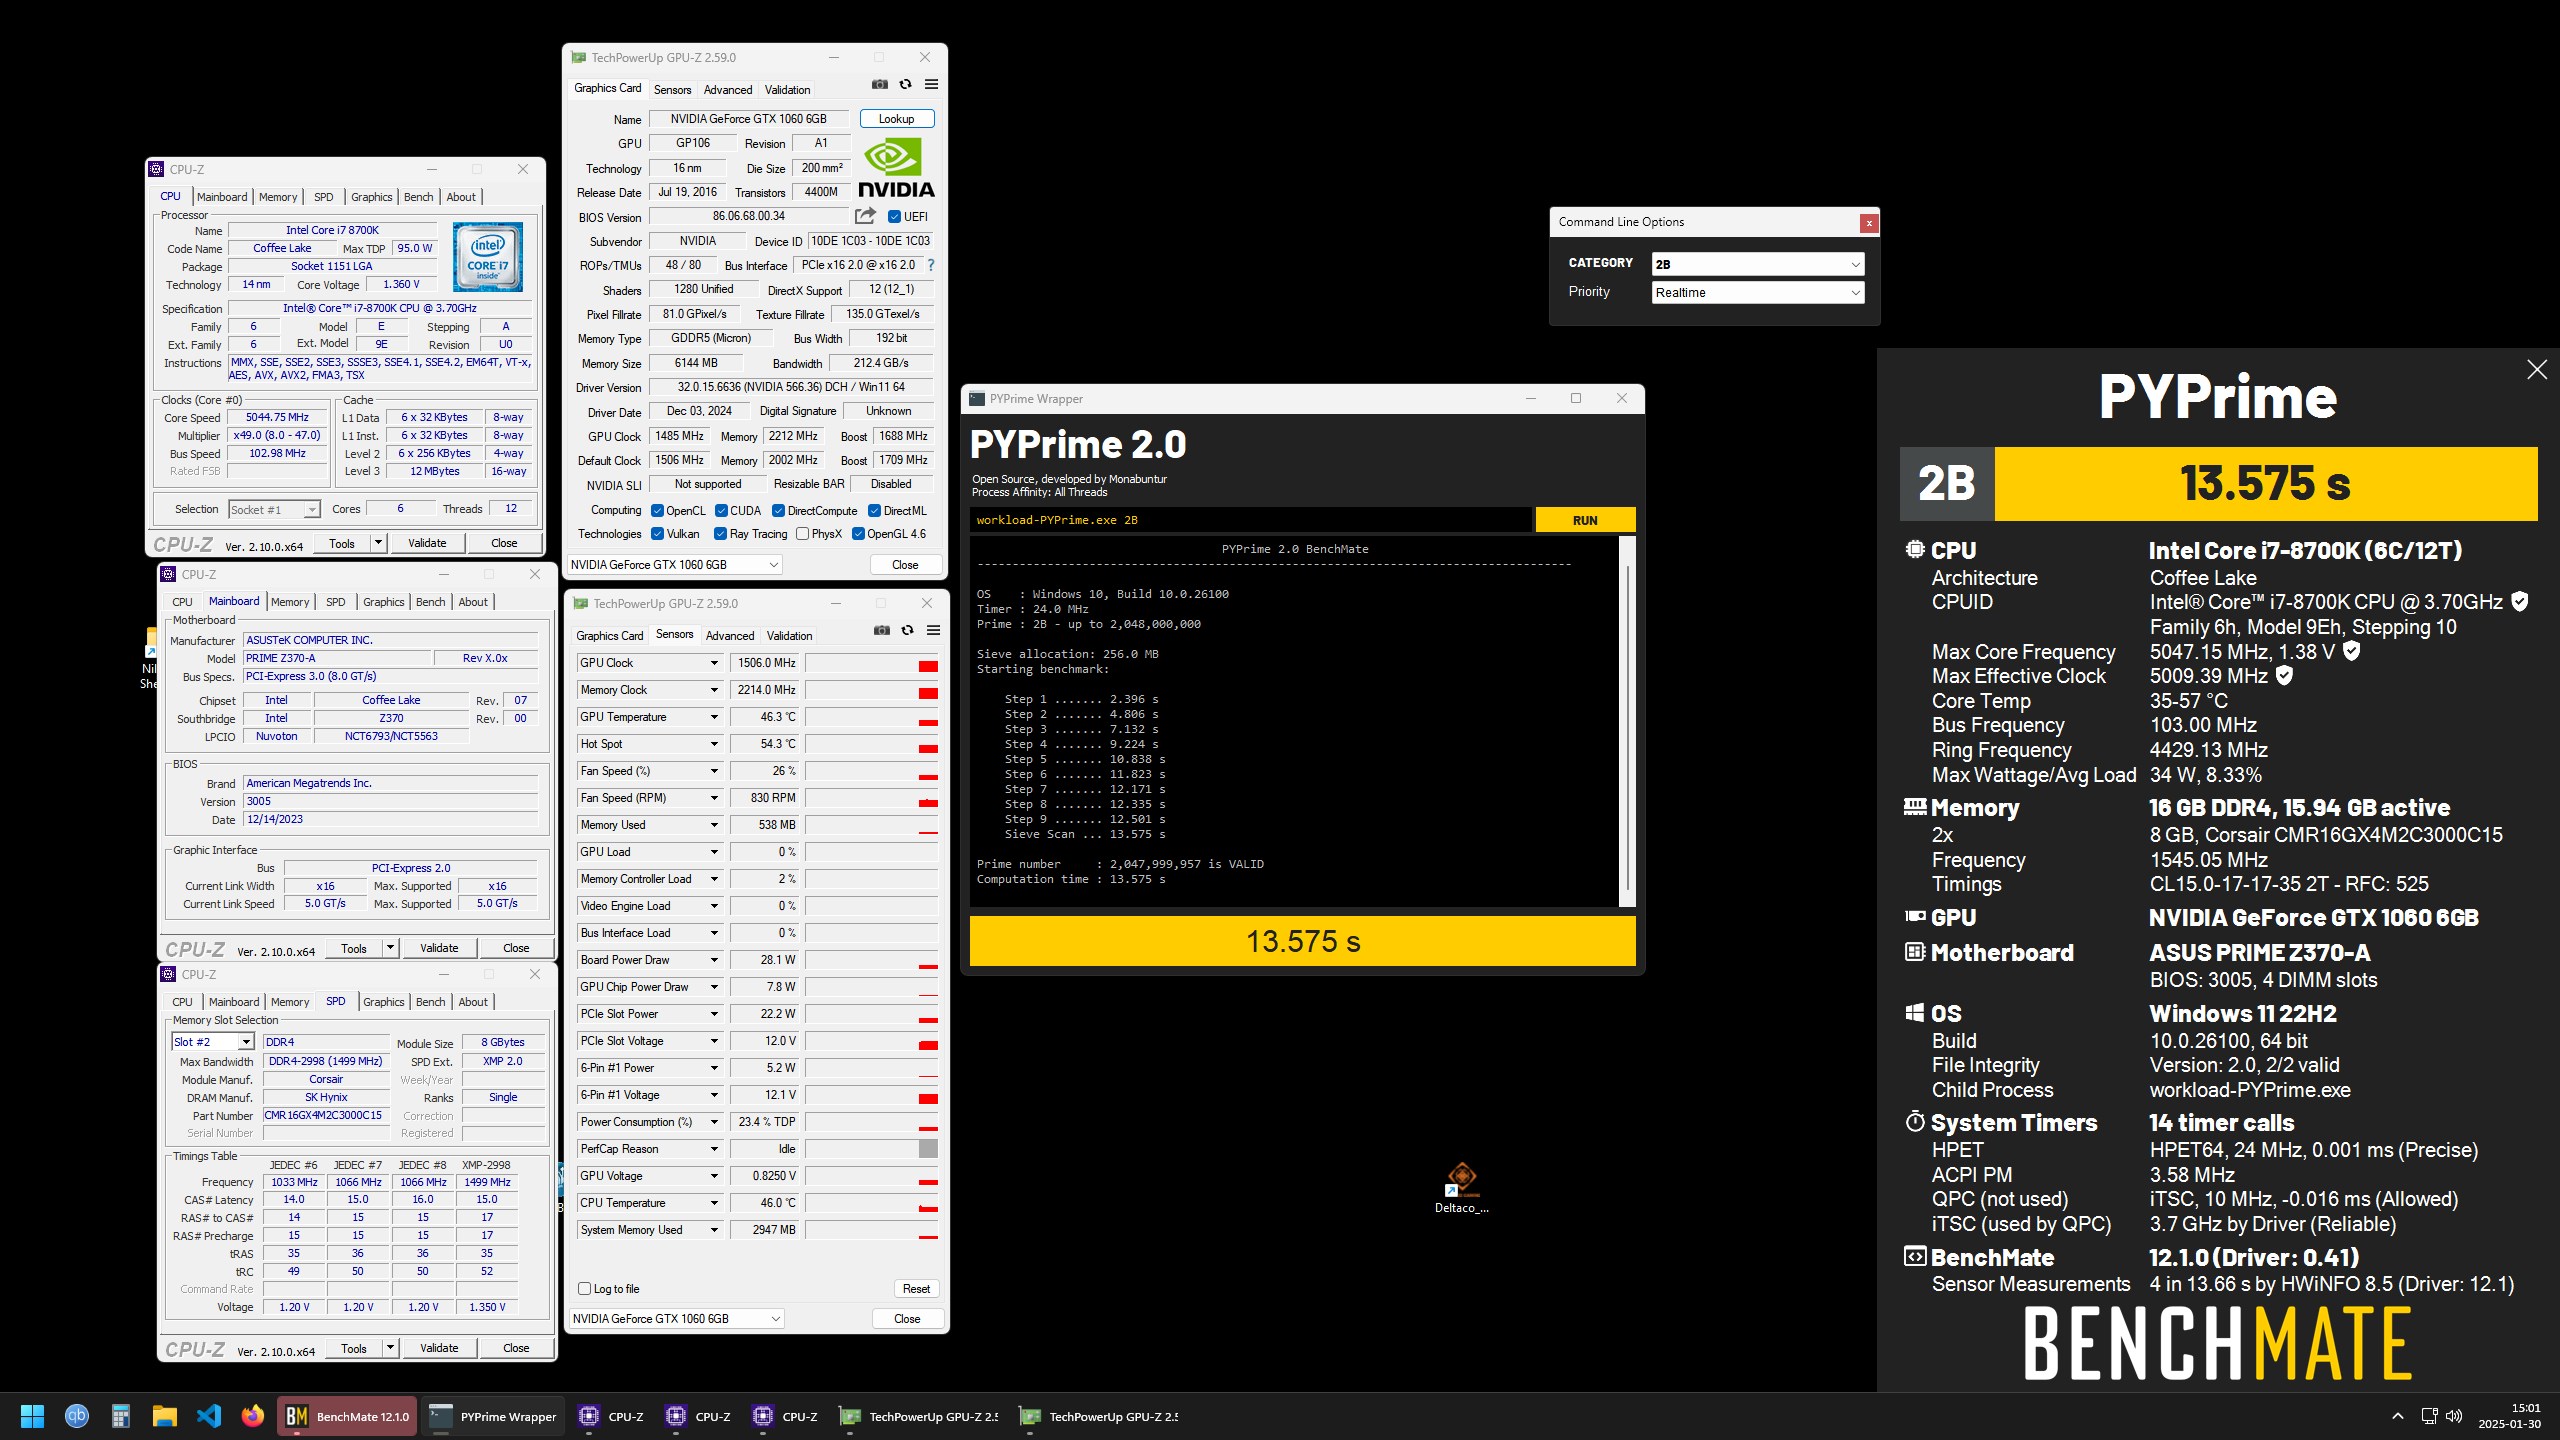The height and width of the screenshot is (1440, 2560).
Task: Toggle the Vulkan checkbox
Action: coord(657,534)
